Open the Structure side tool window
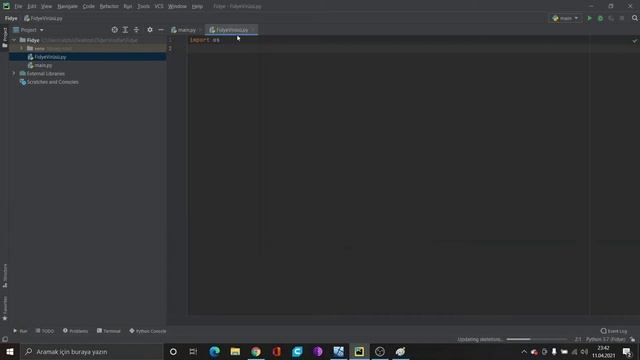Image resolution: width=640 pixels, height=360 pixels. 5,276
